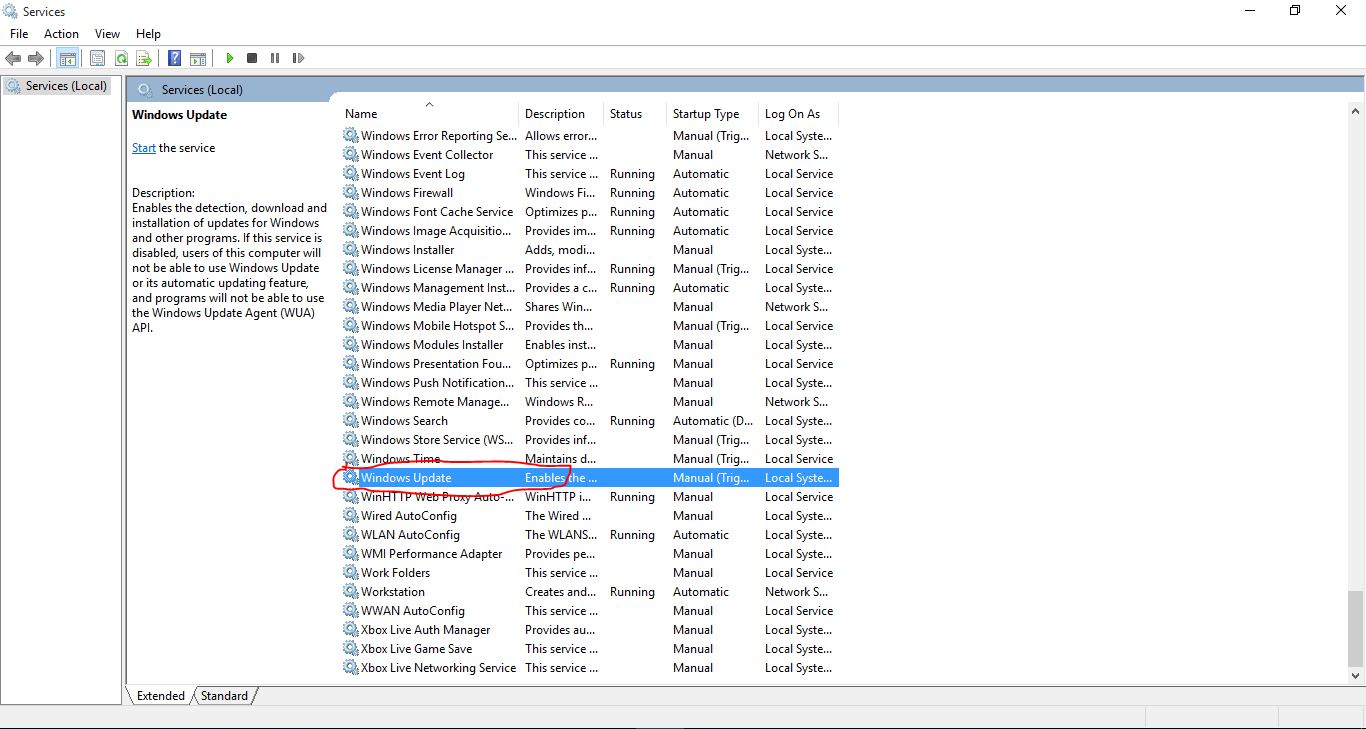Select the Windows Management Inst... service
The height and width of the screenshot is (729, 1366).
click(x=590, y=288)
